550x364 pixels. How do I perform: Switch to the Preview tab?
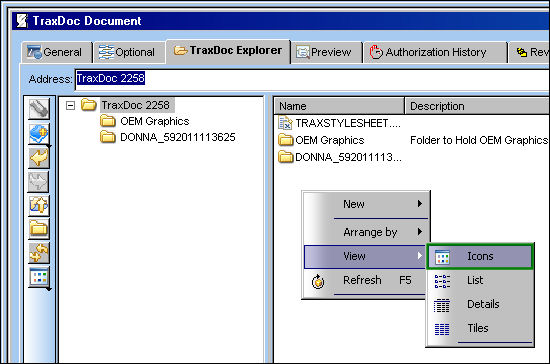tap(327, 52)
